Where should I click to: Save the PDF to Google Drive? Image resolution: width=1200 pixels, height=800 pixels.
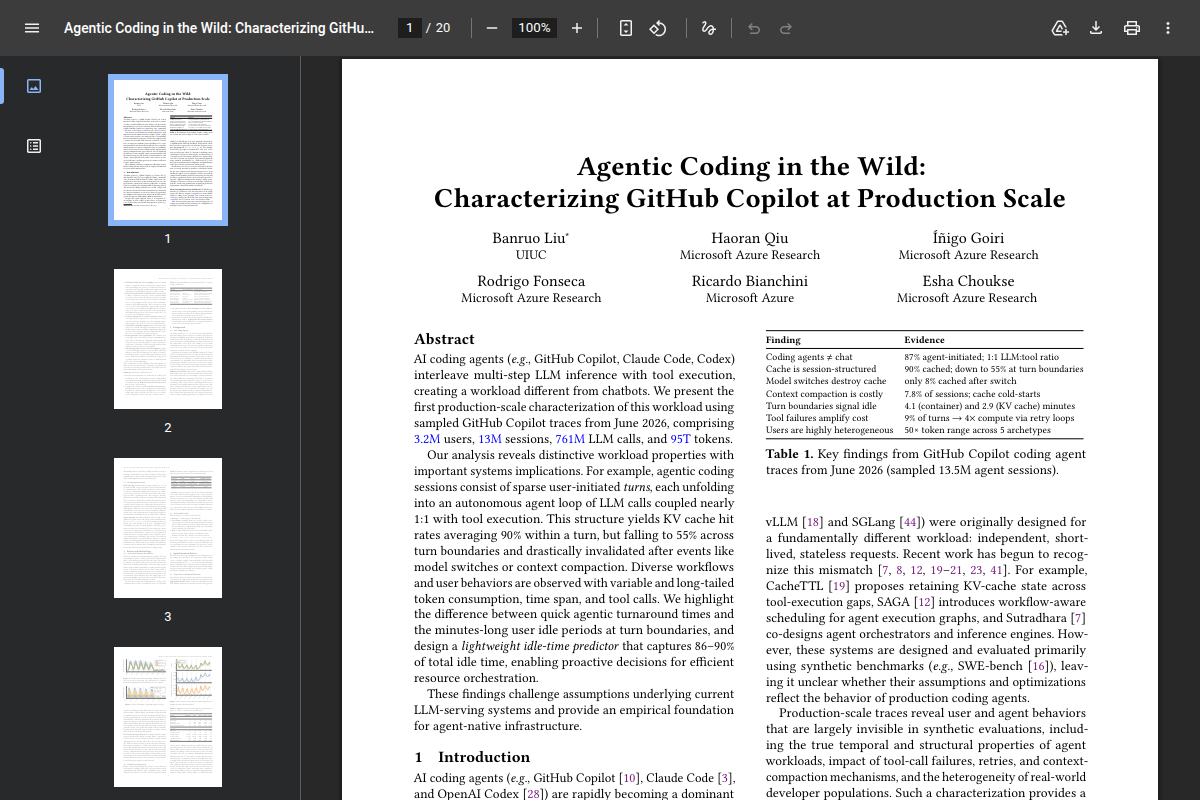tap(1060, 28)
